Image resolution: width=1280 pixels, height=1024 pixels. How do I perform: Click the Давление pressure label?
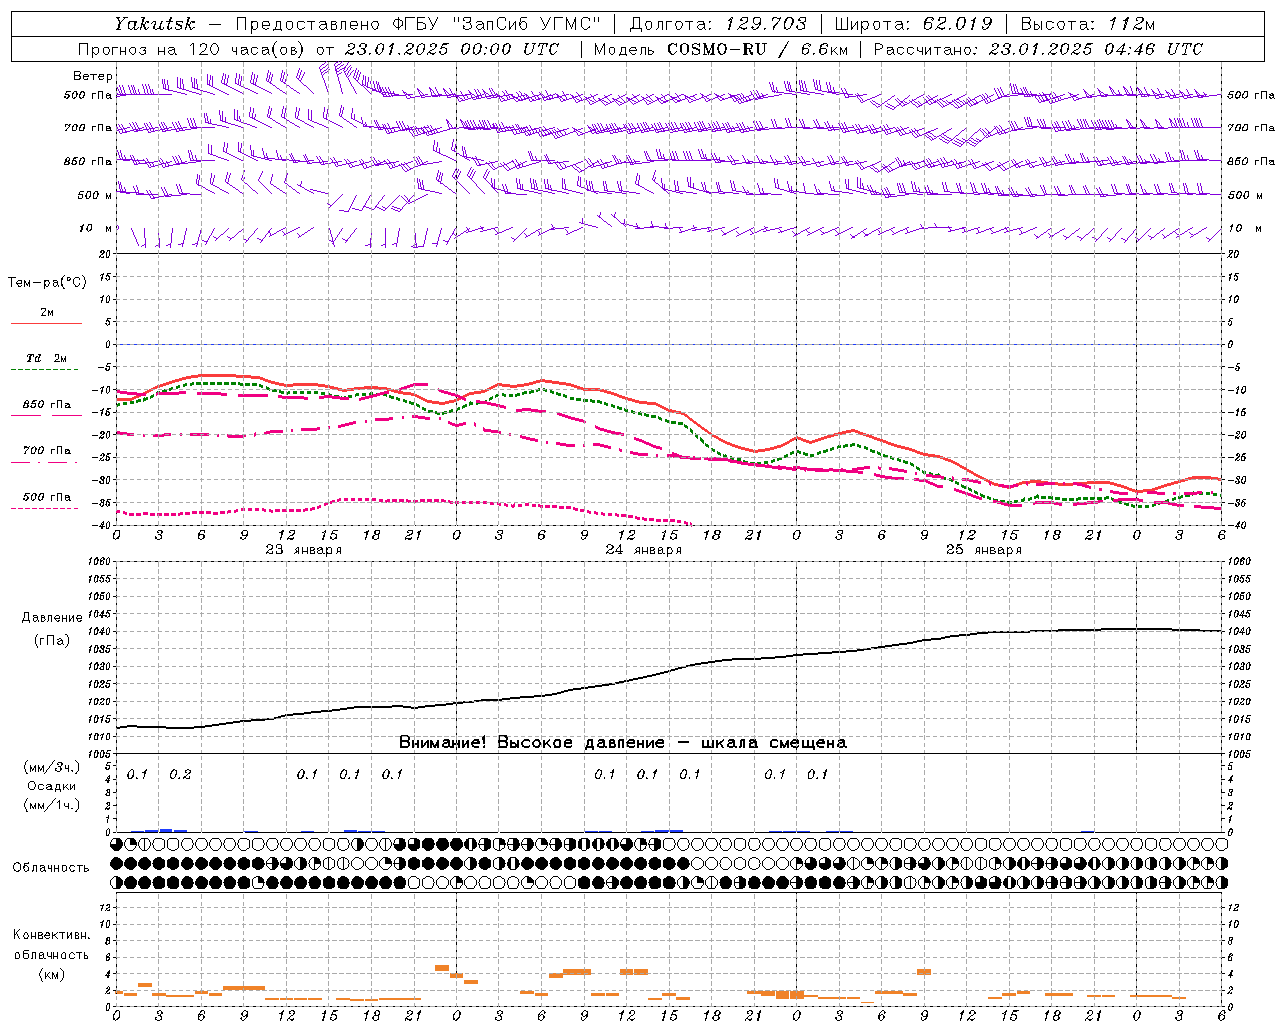coord(52,617)
